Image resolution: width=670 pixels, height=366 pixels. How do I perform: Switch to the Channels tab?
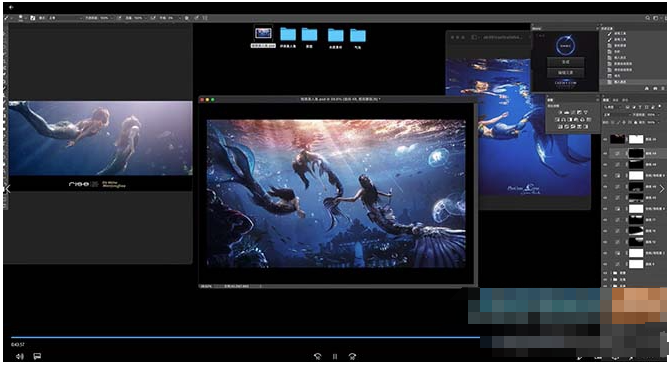tap(615, 100)
